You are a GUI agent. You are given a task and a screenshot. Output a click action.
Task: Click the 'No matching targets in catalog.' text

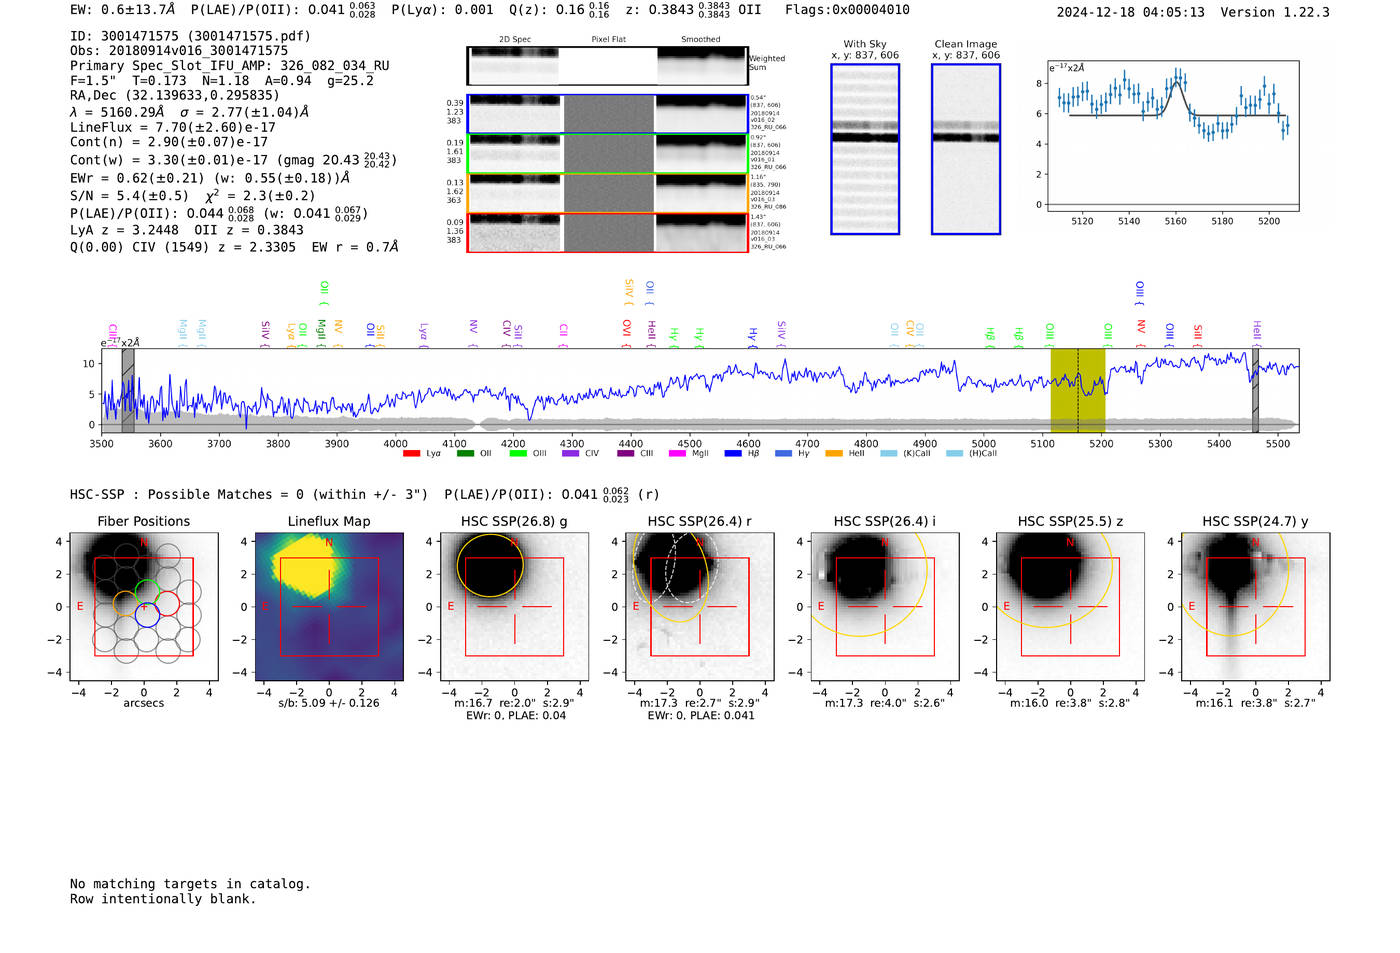point(190,884)
